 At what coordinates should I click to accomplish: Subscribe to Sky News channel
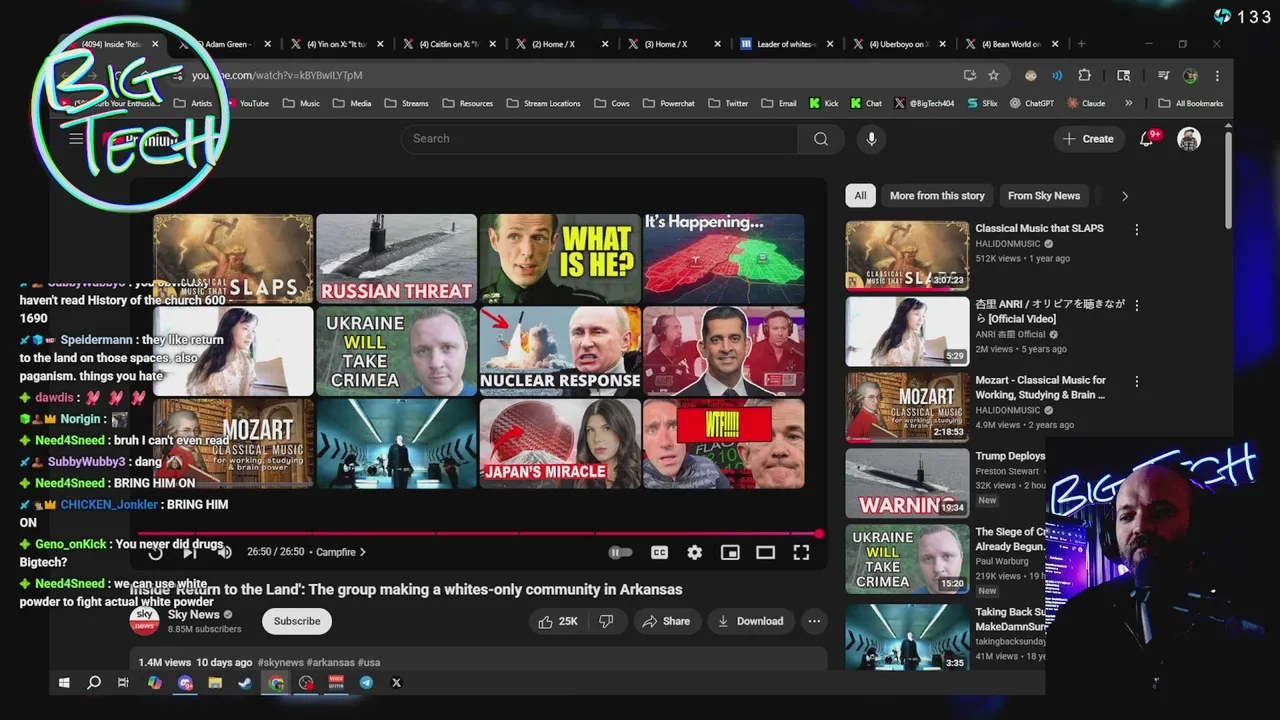297,621
